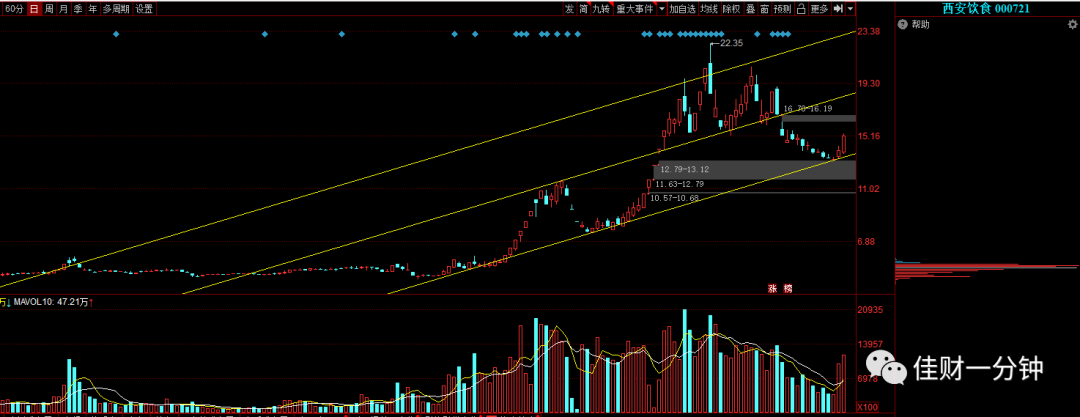Toggle the 九转 indicator
1080x417 pixels.
click(x=601, y=9)
